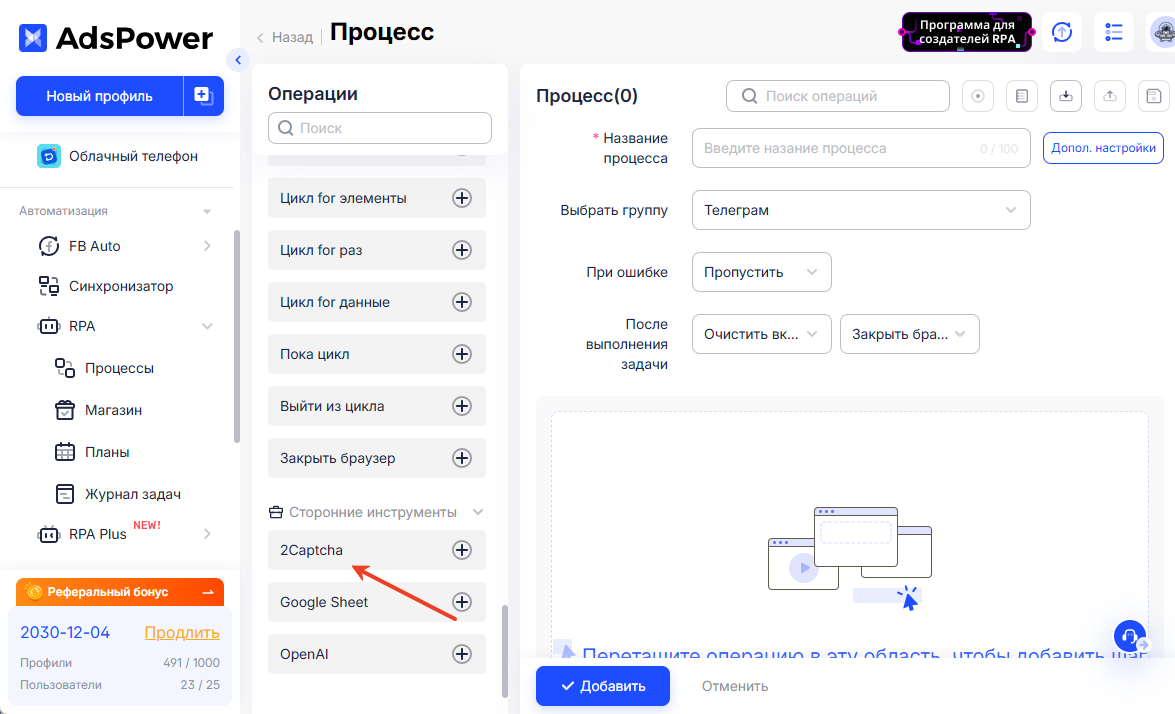Click the Название процесса input field
Screen dimensions: 1175x714
pos(861,148)
